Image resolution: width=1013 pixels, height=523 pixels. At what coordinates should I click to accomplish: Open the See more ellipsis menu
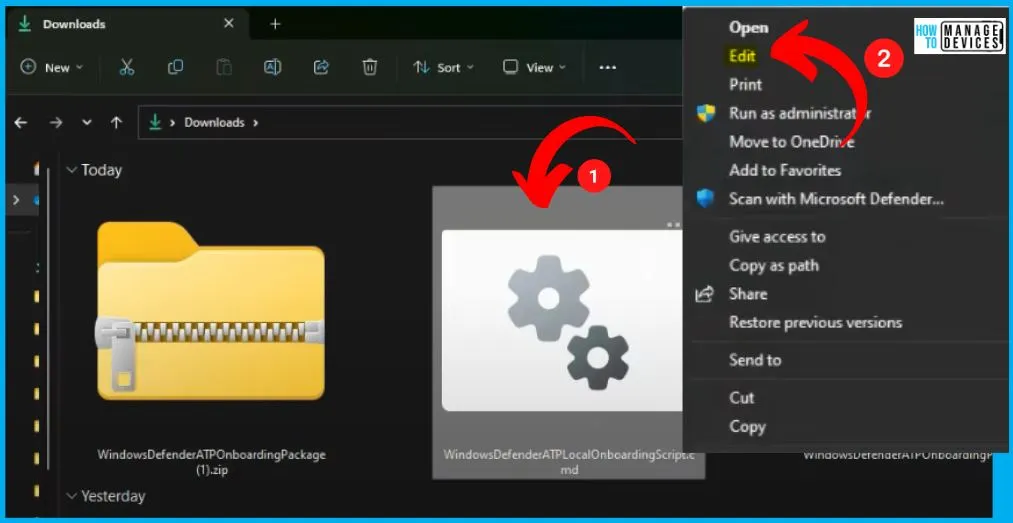point(607,67)
